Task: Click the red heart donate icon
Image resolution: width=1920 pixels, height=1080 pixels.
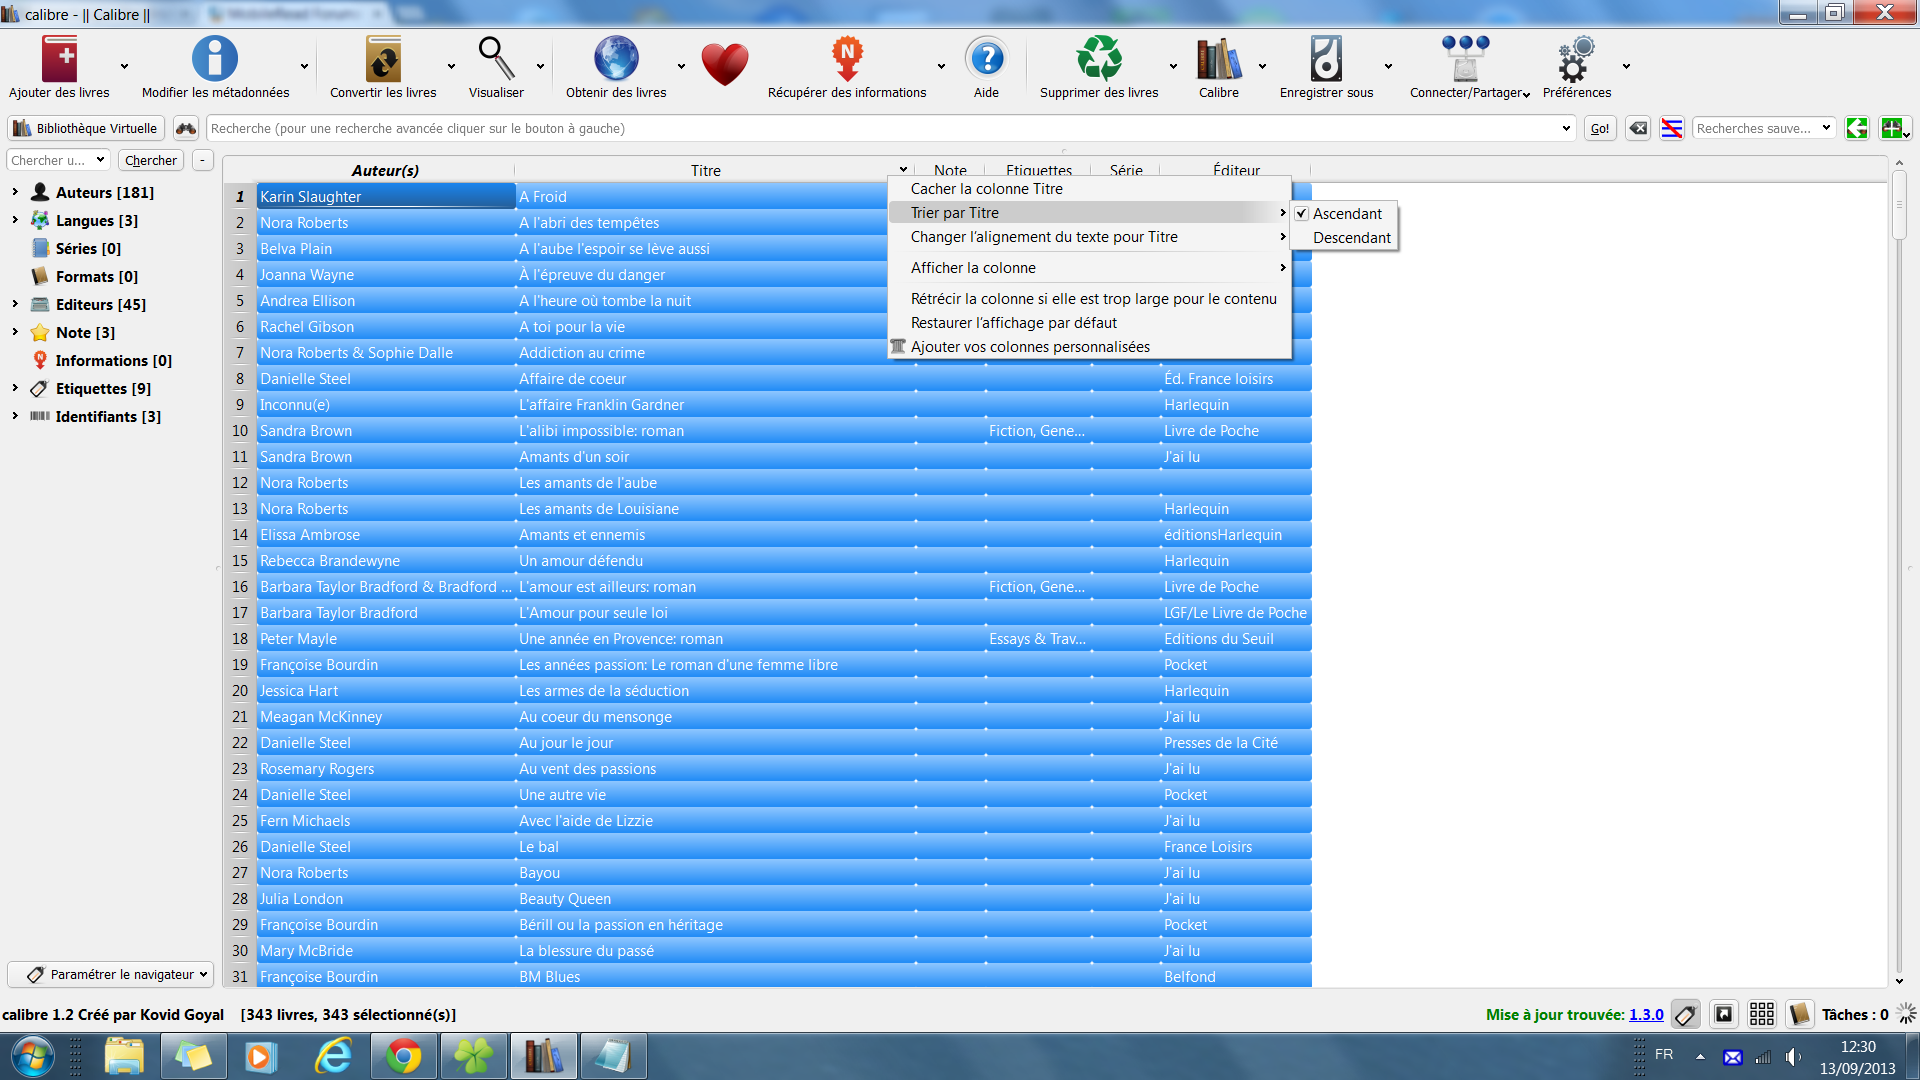Action: tap(725, 65)
